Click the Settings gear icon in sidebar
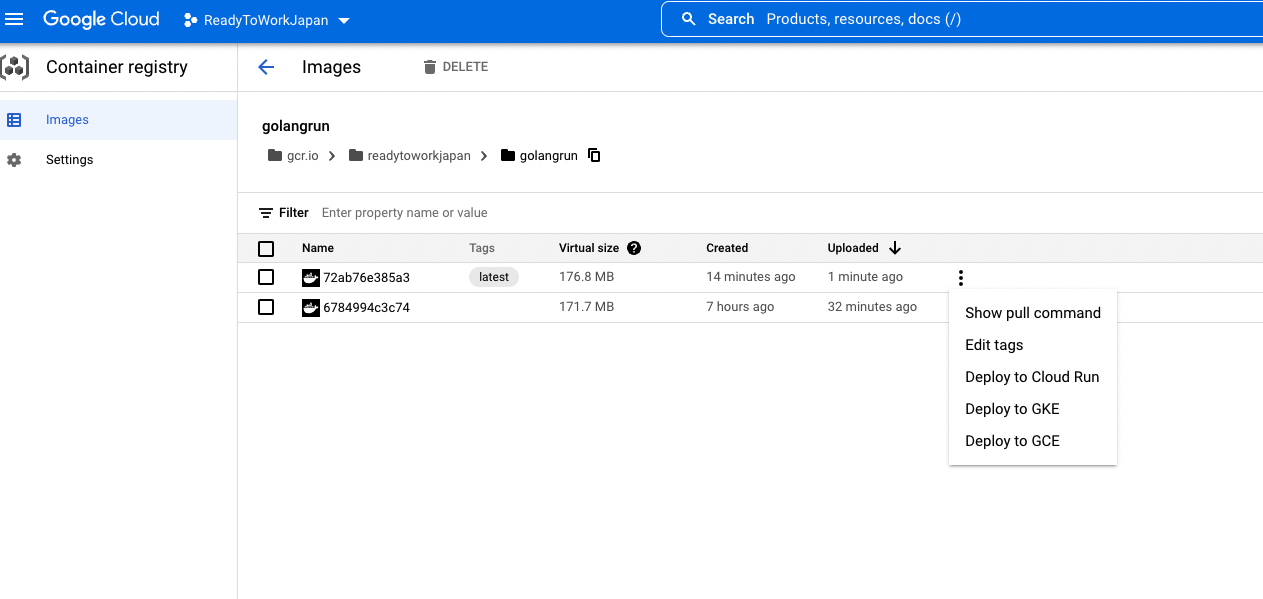Viewport: 1263px width, 599px height. pos(14,160)
